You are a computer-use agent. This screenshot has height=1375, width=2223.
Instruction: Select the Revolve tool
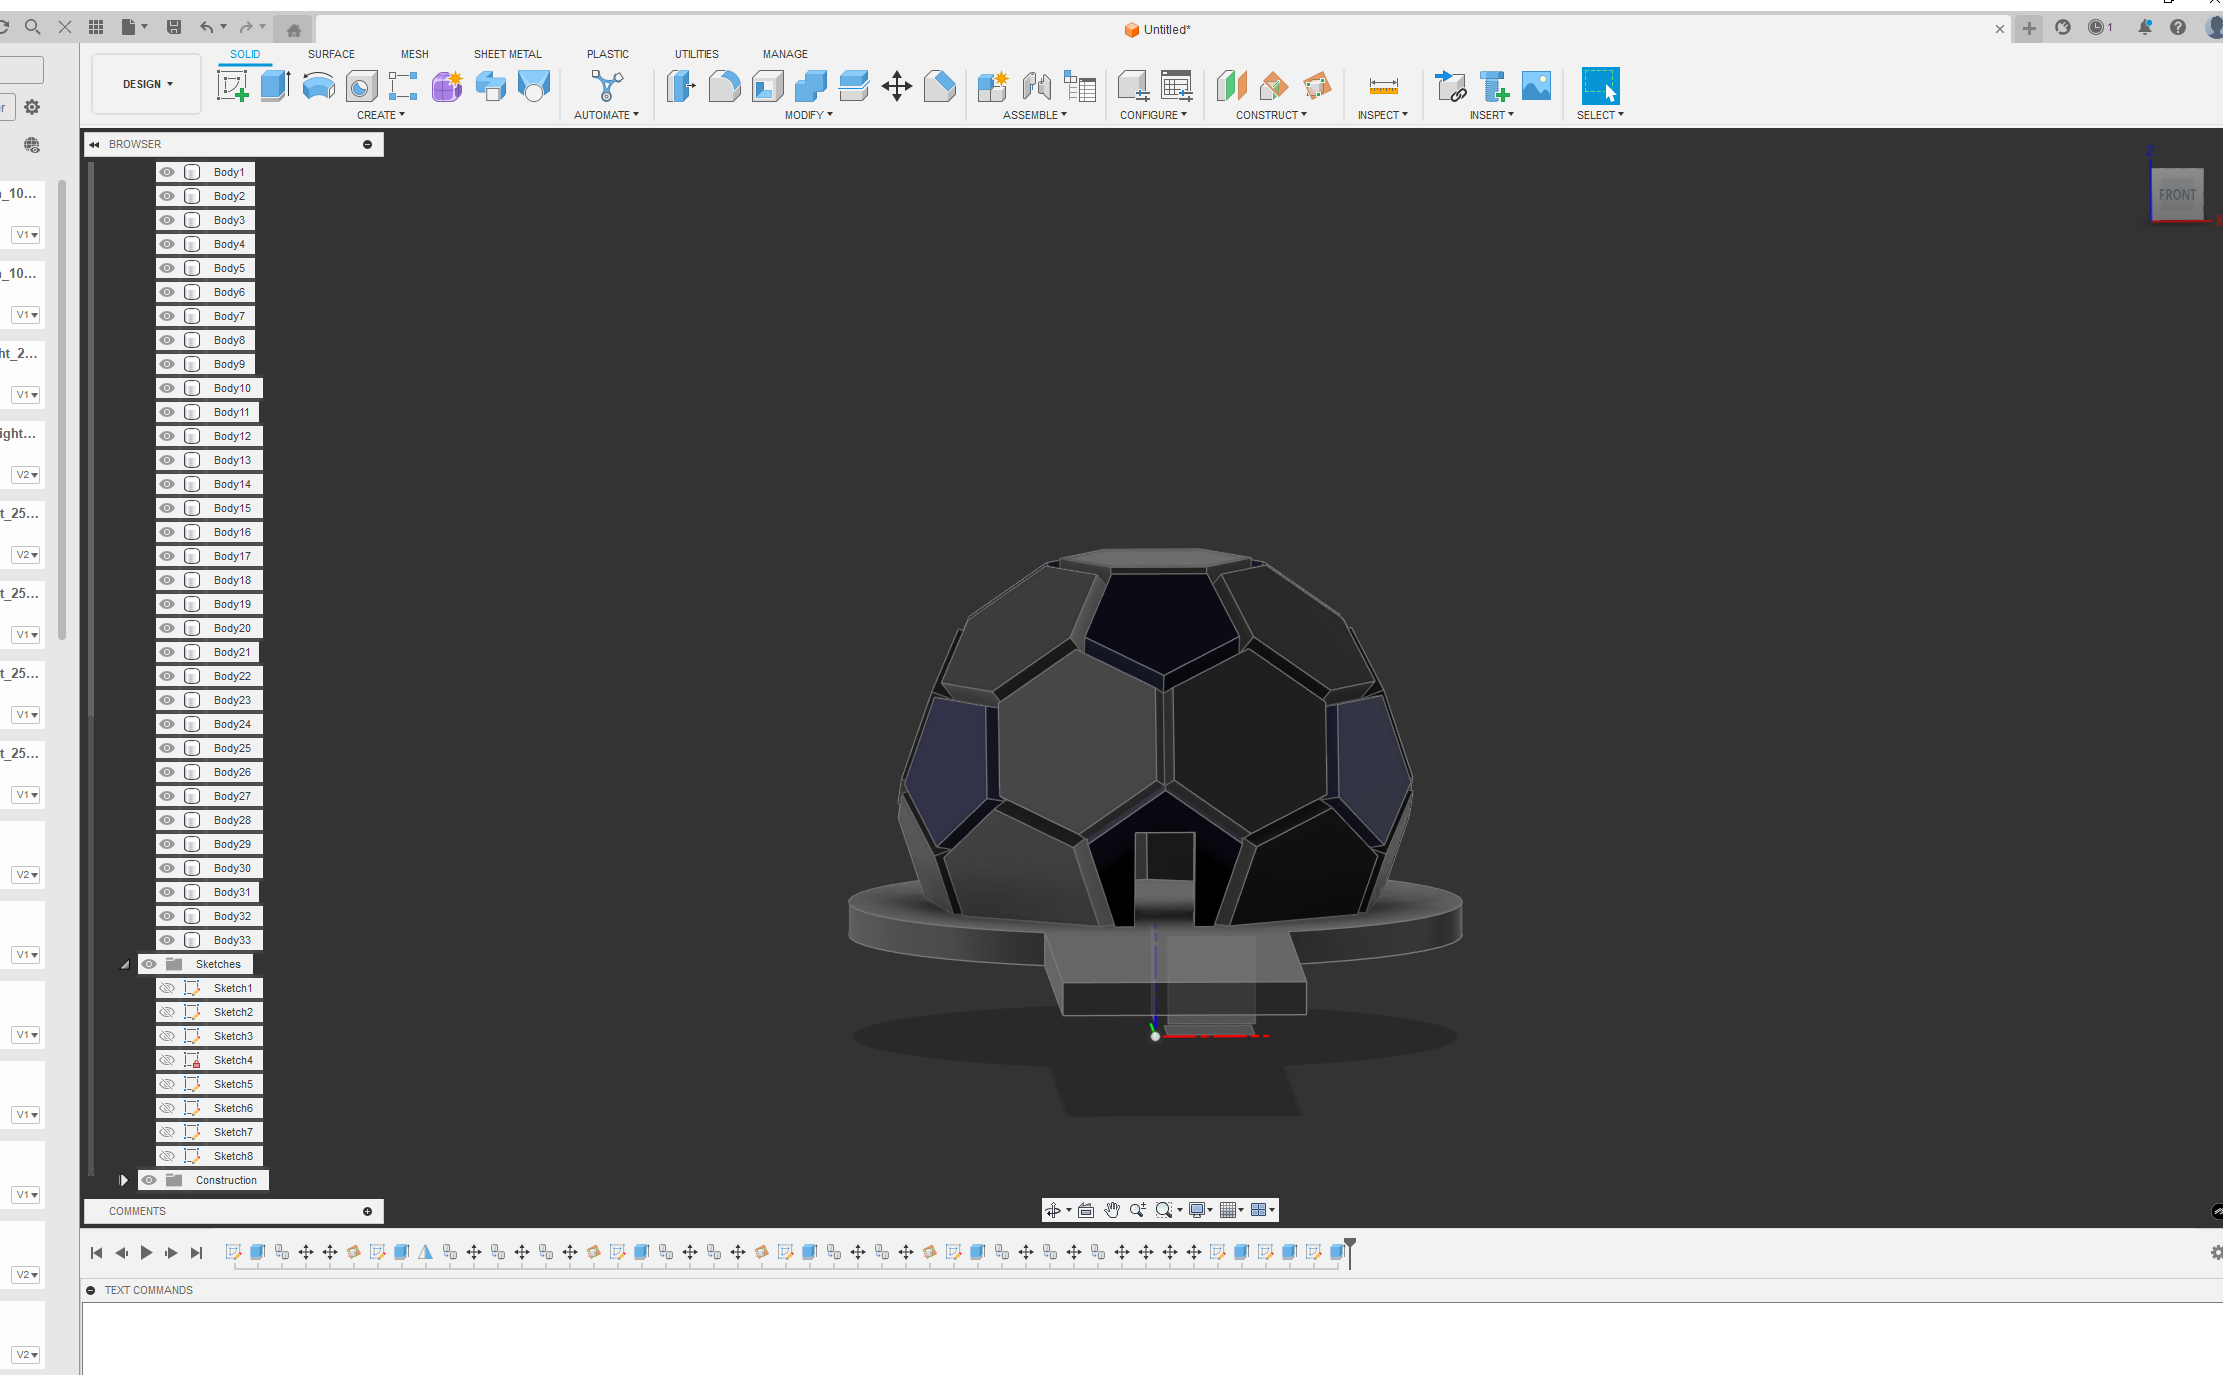318,86
